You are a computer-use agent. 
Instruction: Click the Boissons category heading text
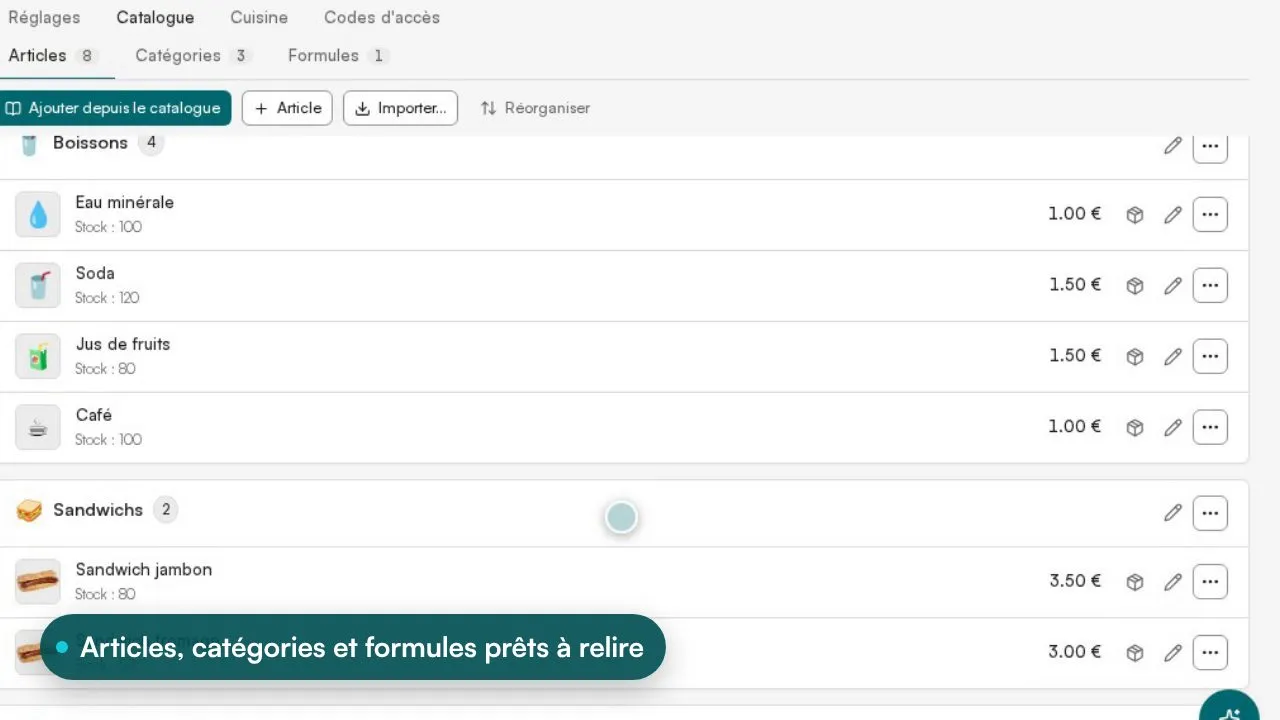coord(90,143)
